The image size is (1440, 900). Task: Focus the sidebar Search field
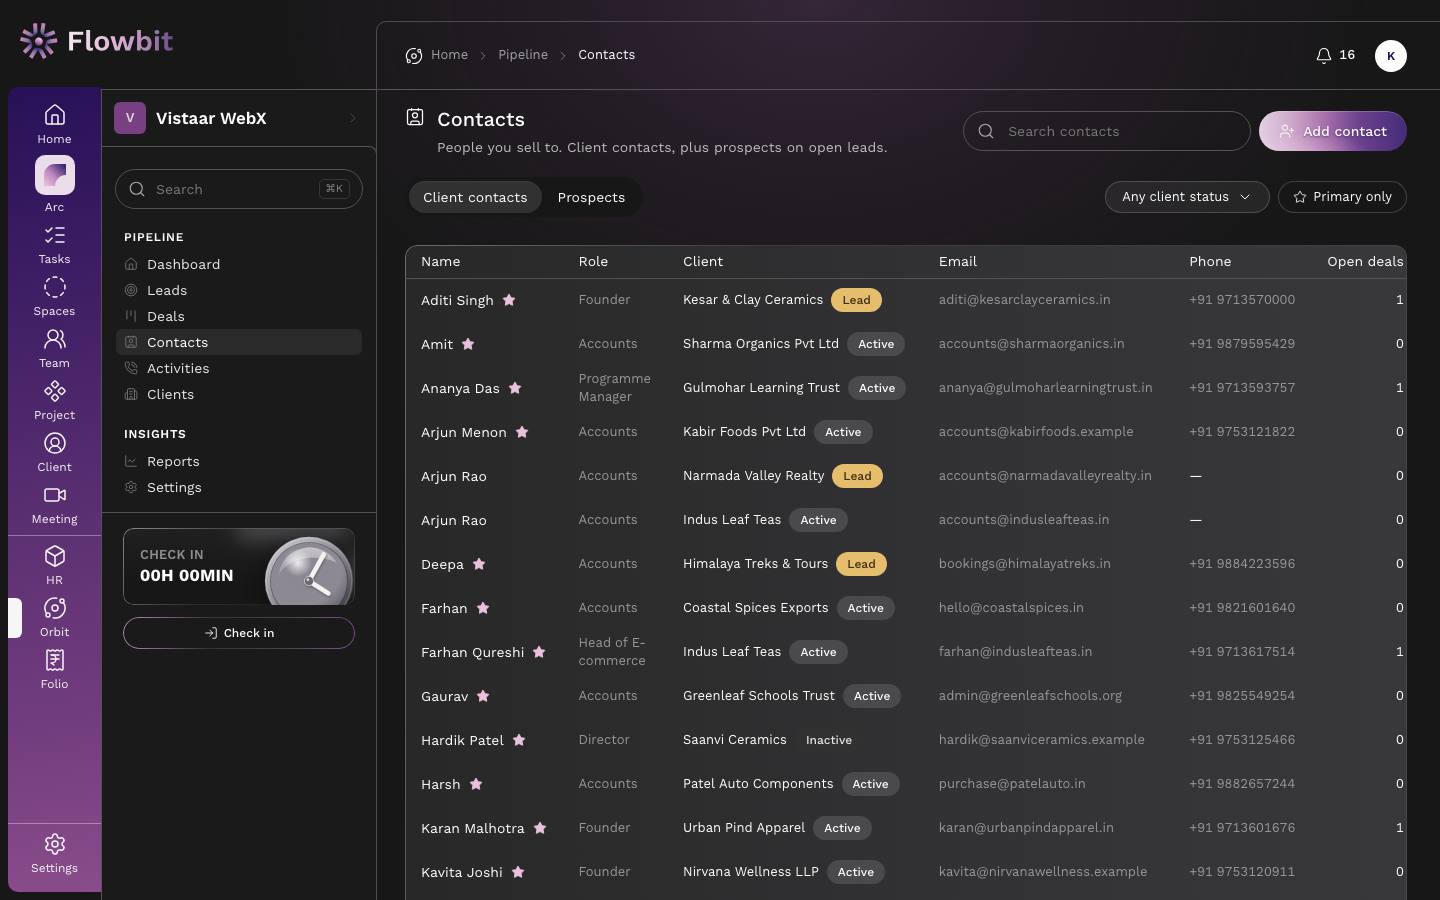click(x=239, y=189)
